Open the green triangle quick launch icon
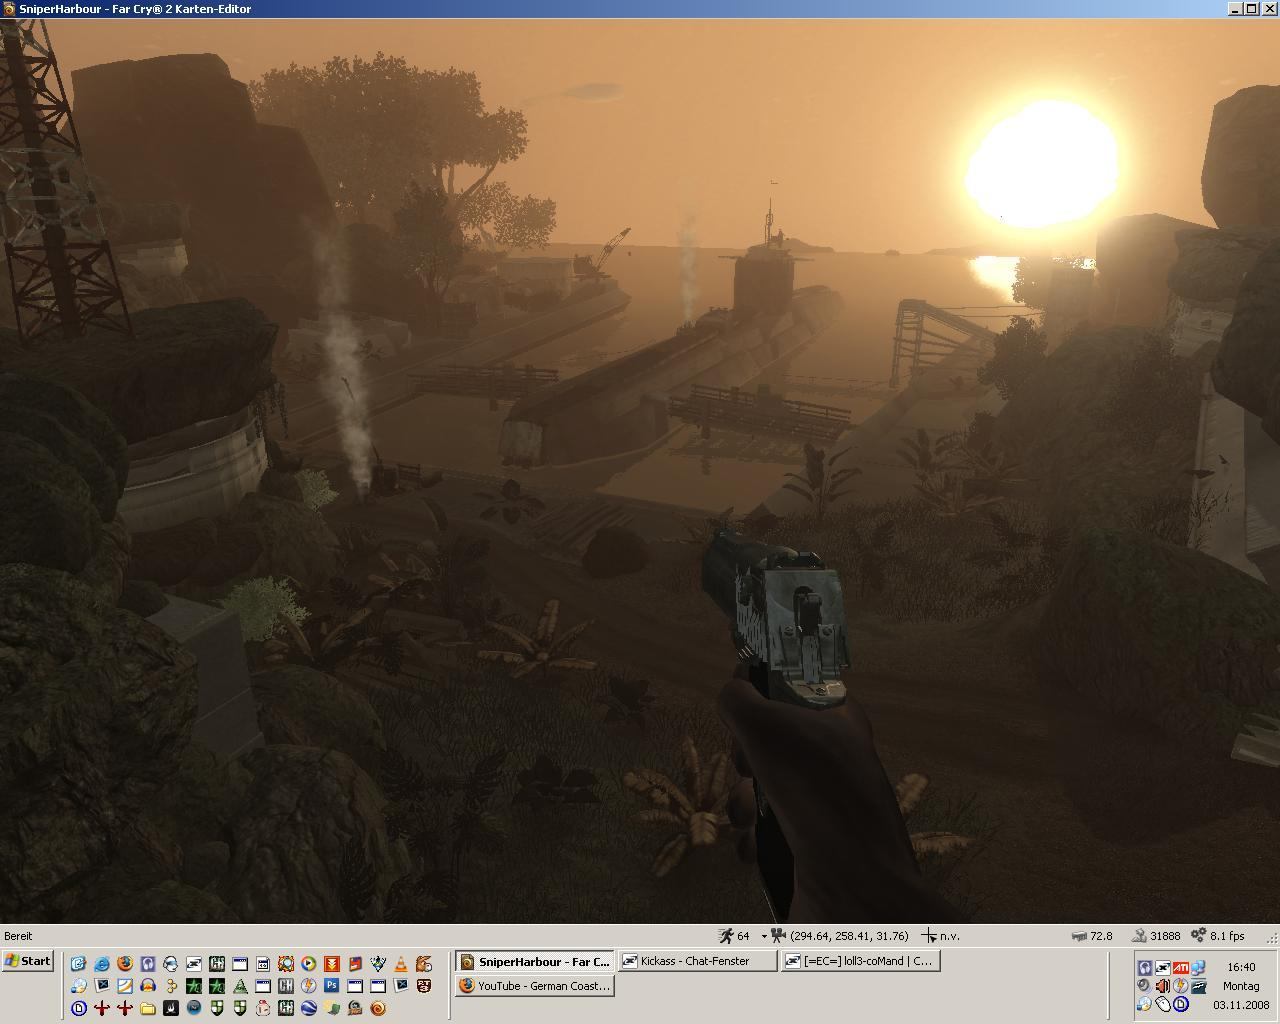Screen dimensions: 1280x1024 point(240,986)
